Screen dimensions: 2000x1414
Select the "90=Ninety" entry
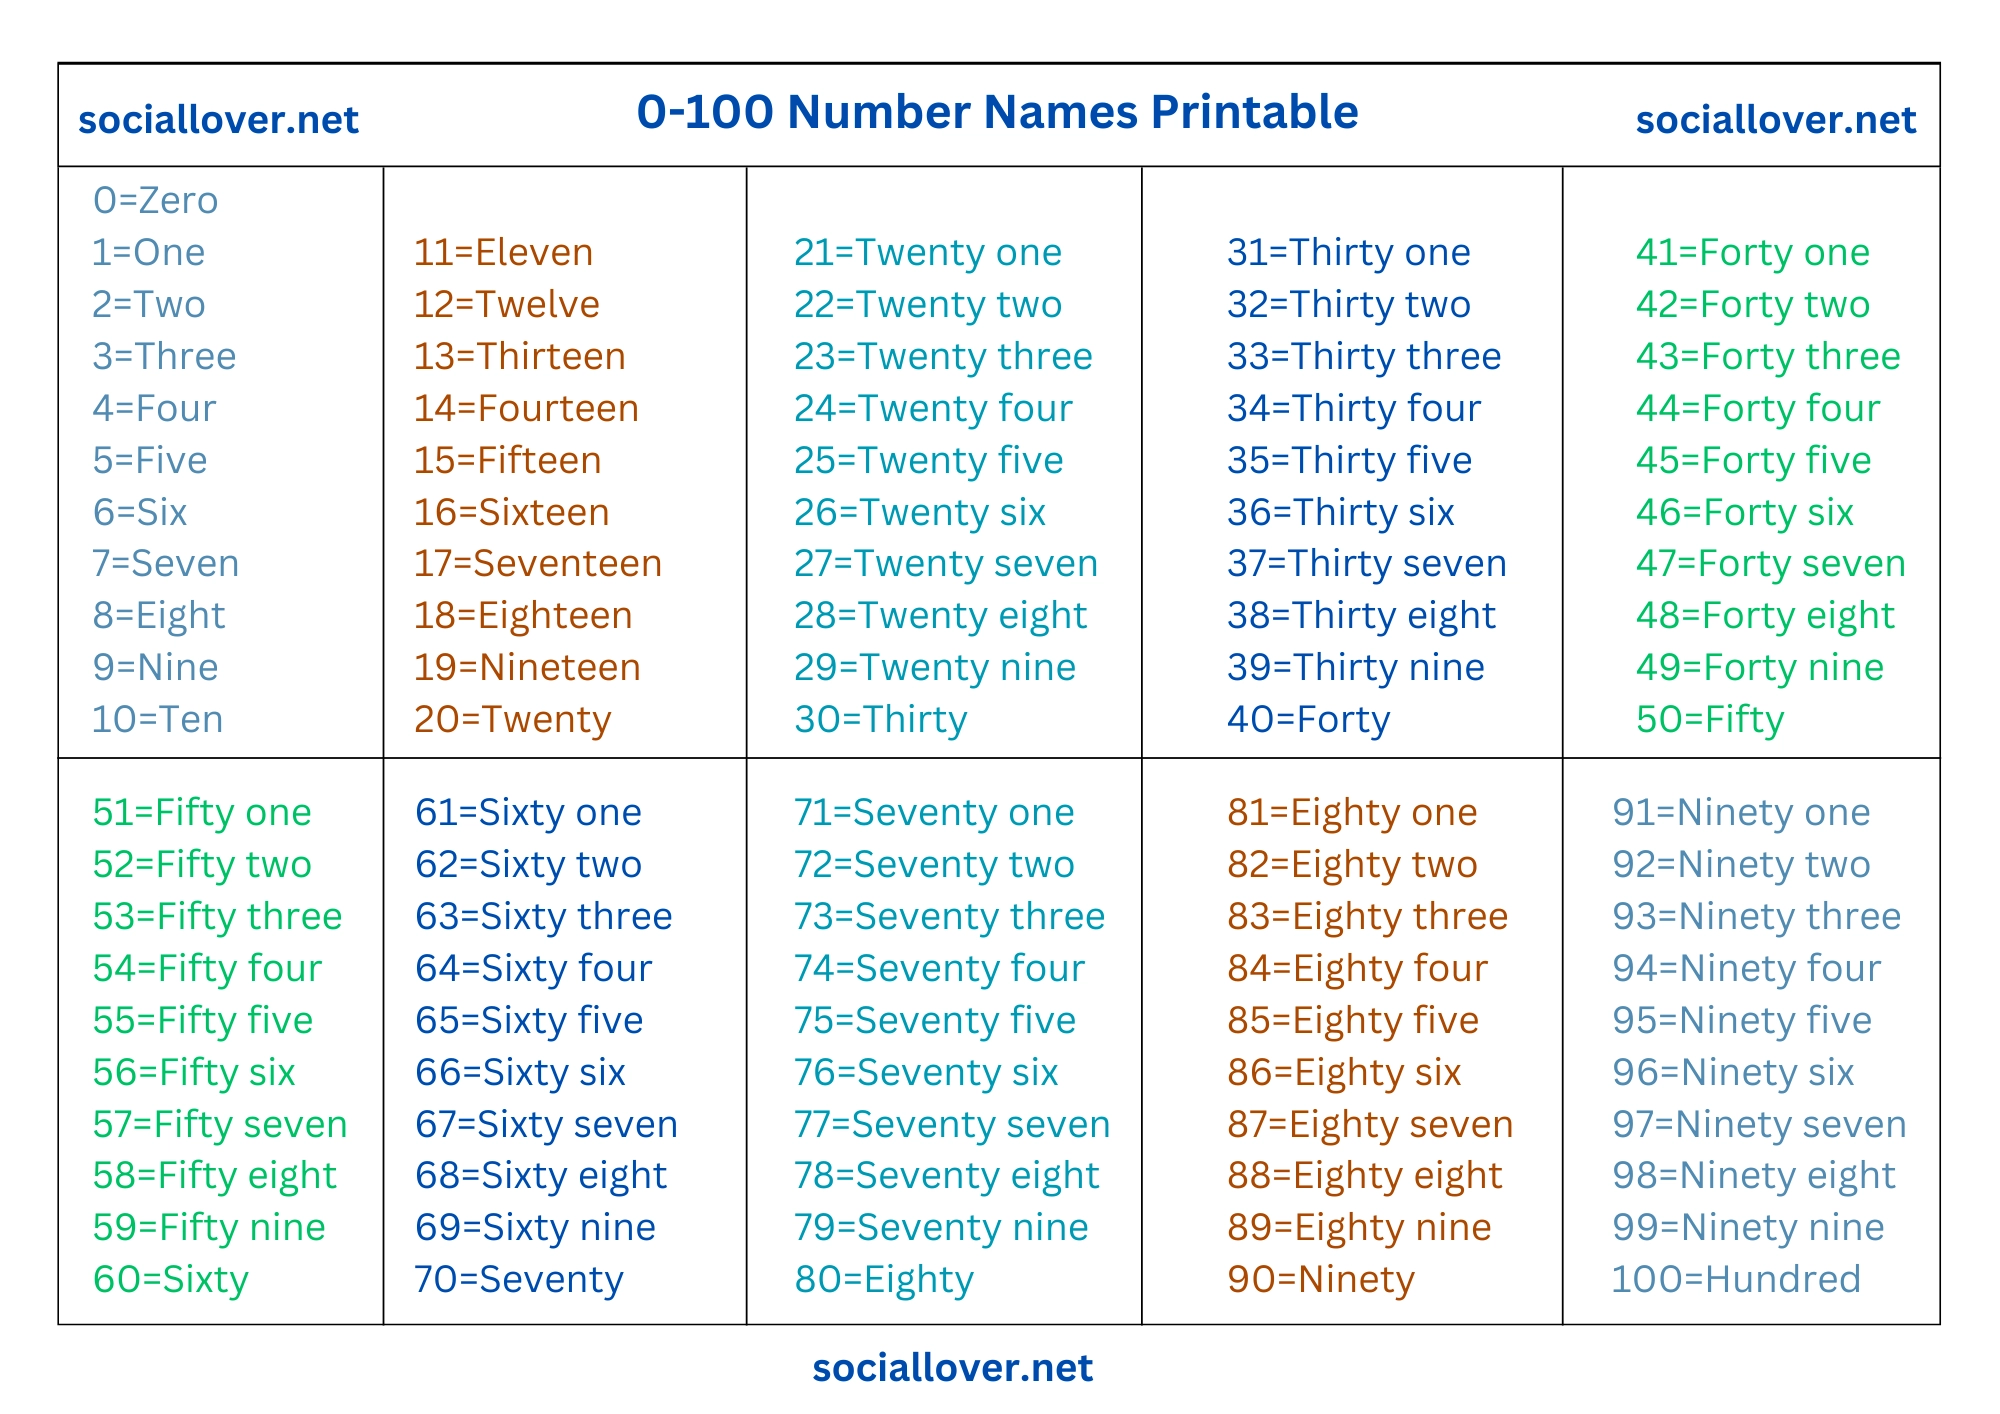1320,1279
